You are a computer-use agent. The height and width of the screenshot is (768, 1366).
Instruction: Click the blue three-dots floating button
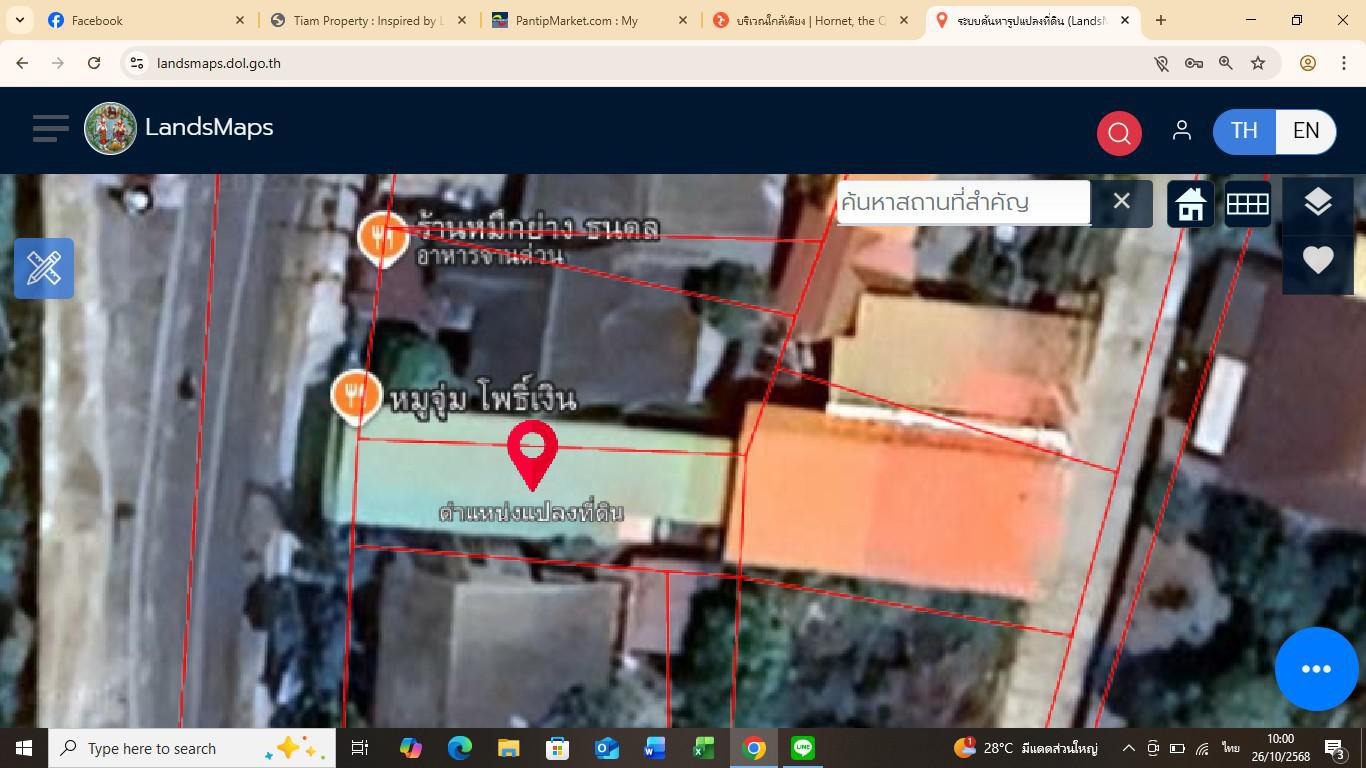click(x=1316, y=669)
